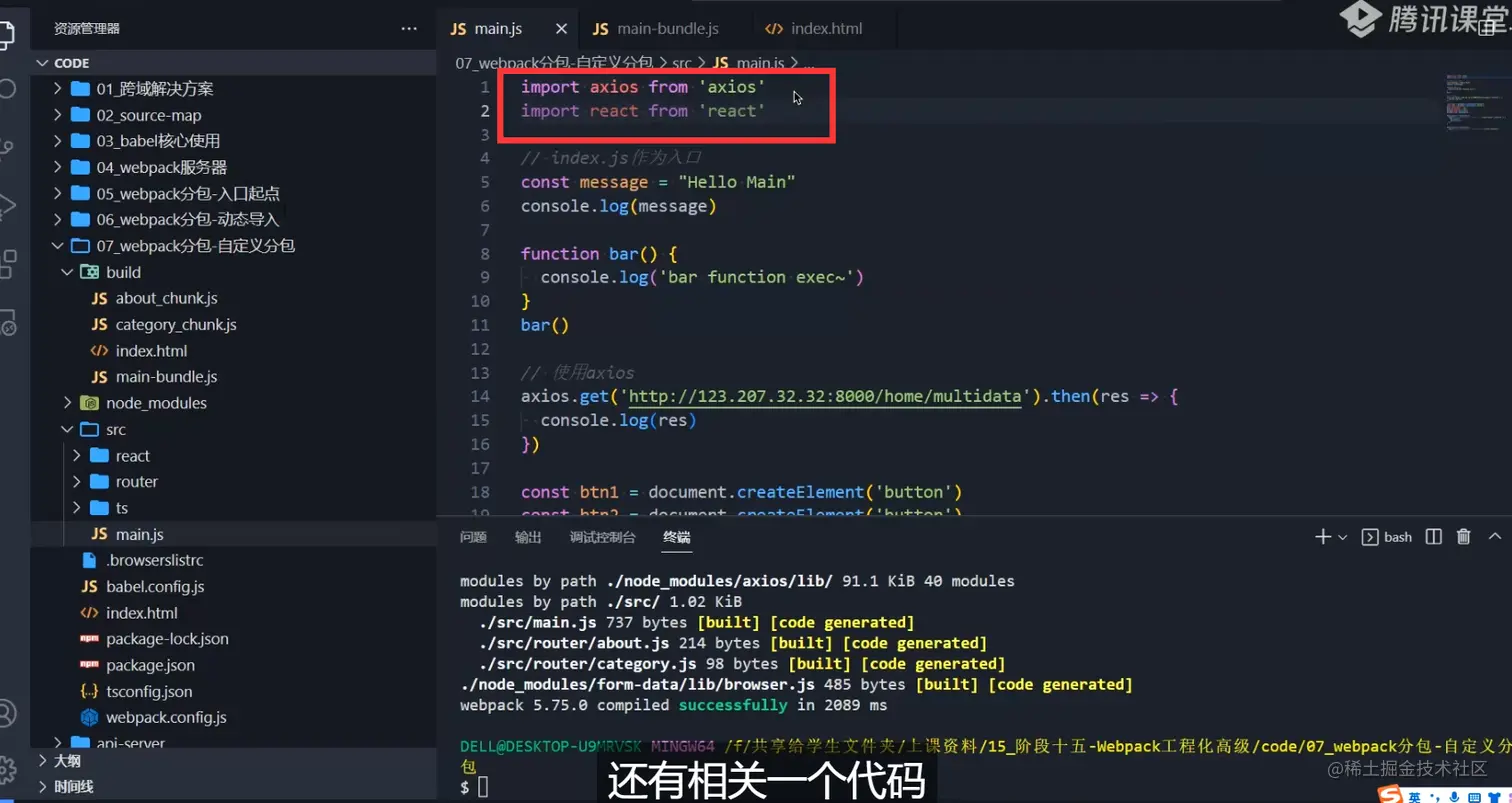Switch to the main-bundle.js tab
Viewport: 1512px width, 803px height.
point(655,29)
